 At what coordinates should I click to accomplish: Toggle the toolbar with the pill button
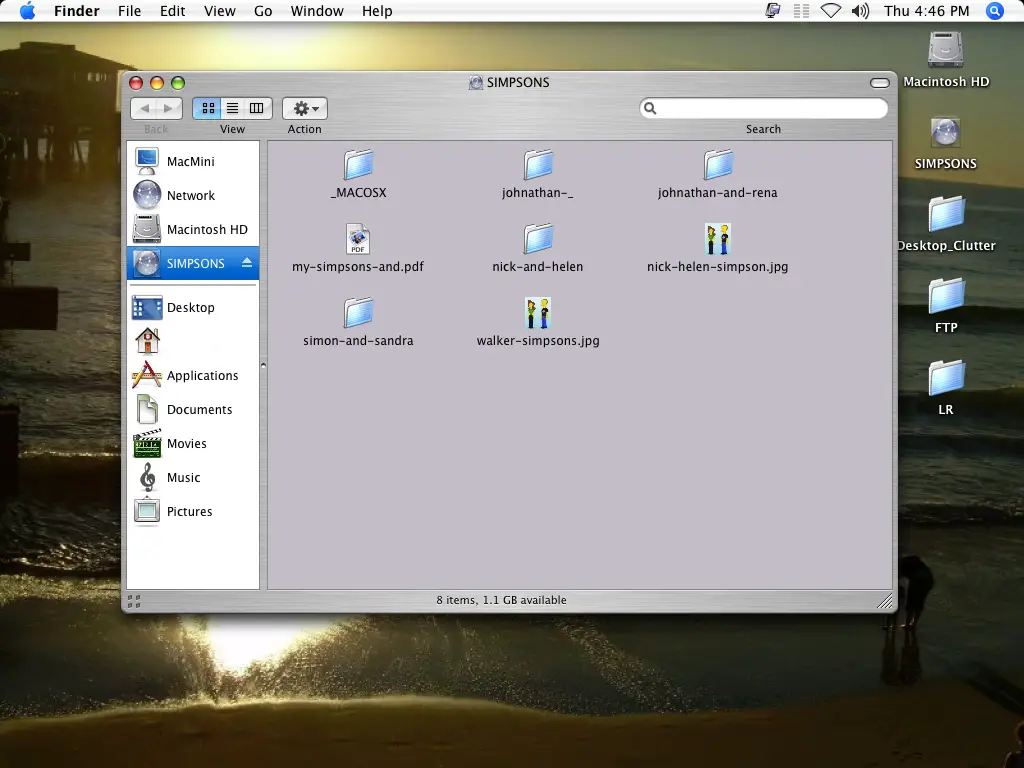click(880, 83)
